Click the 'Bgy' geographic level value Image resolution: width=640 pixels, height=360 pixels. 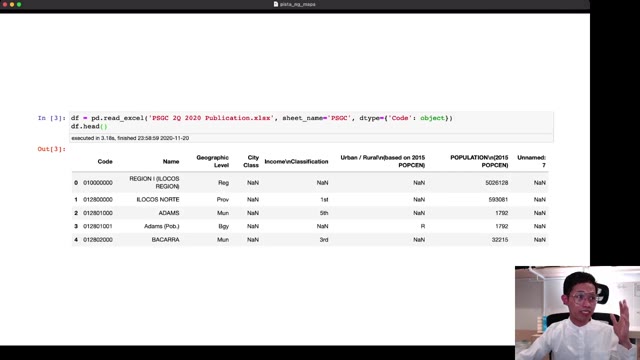[x=223, y=226]
